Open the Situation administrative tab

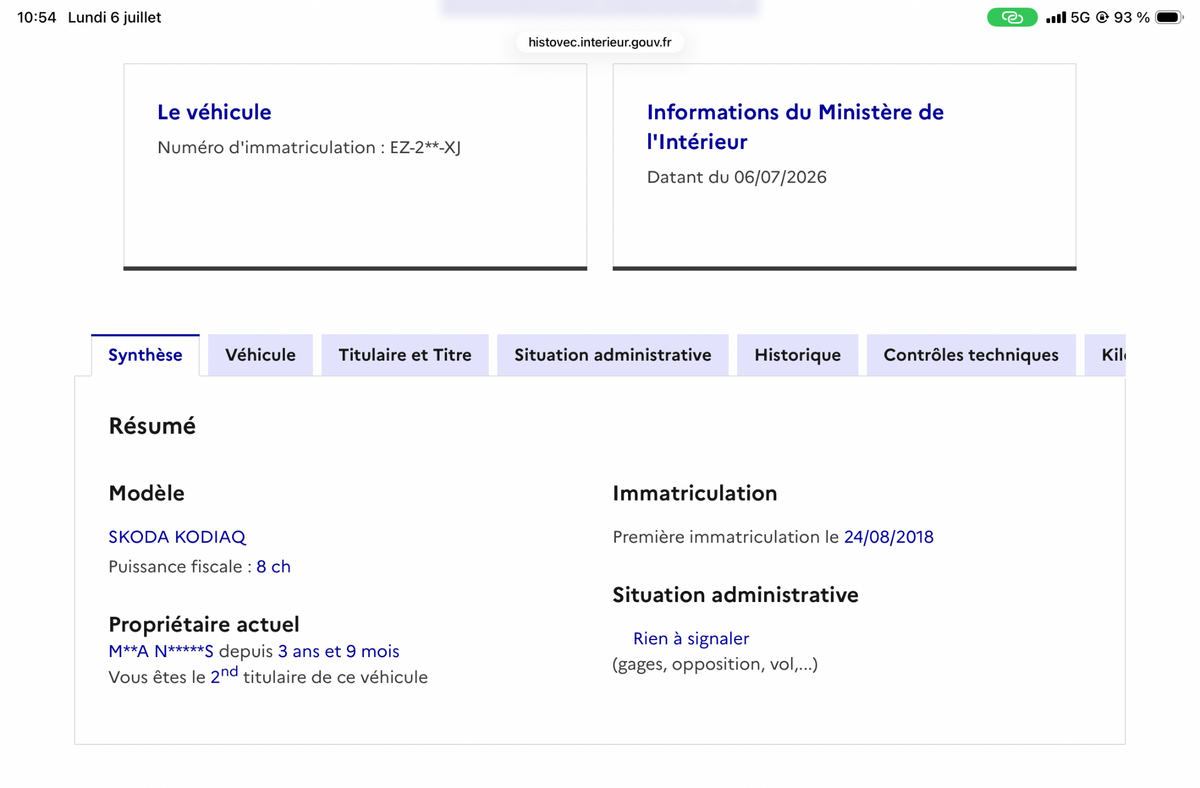point(613,355)
